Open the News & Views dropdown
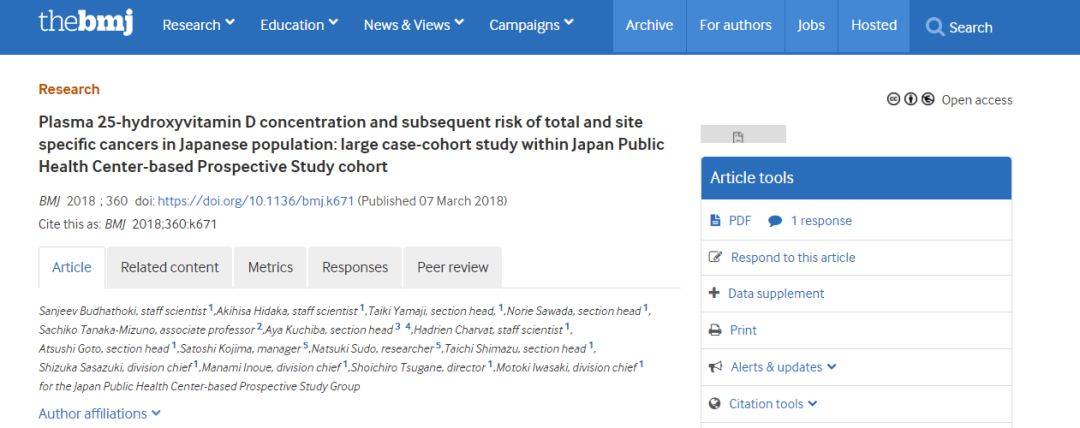1080x428 pixels. 414,25
